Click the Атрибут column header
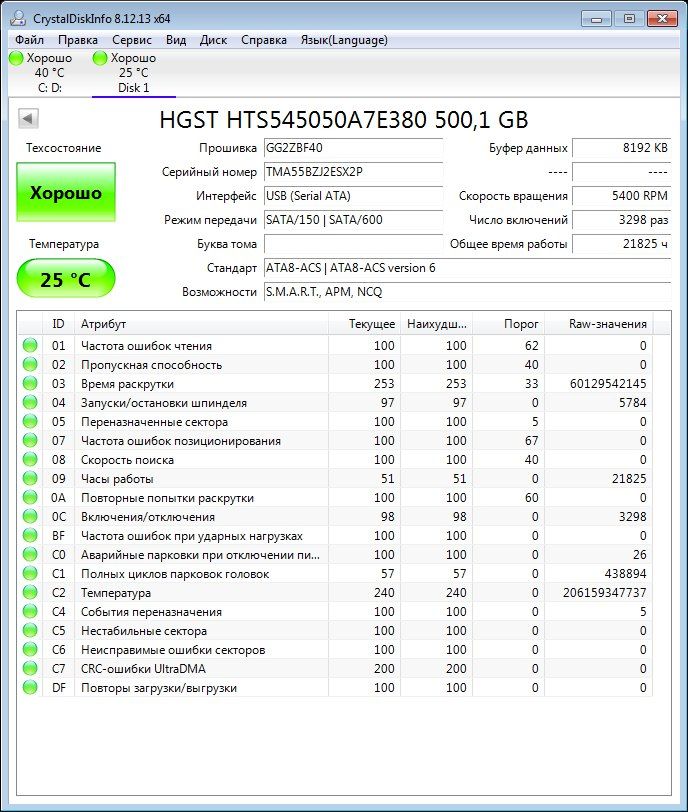Screen dimensions: 688x812 [x=201, y=324]
